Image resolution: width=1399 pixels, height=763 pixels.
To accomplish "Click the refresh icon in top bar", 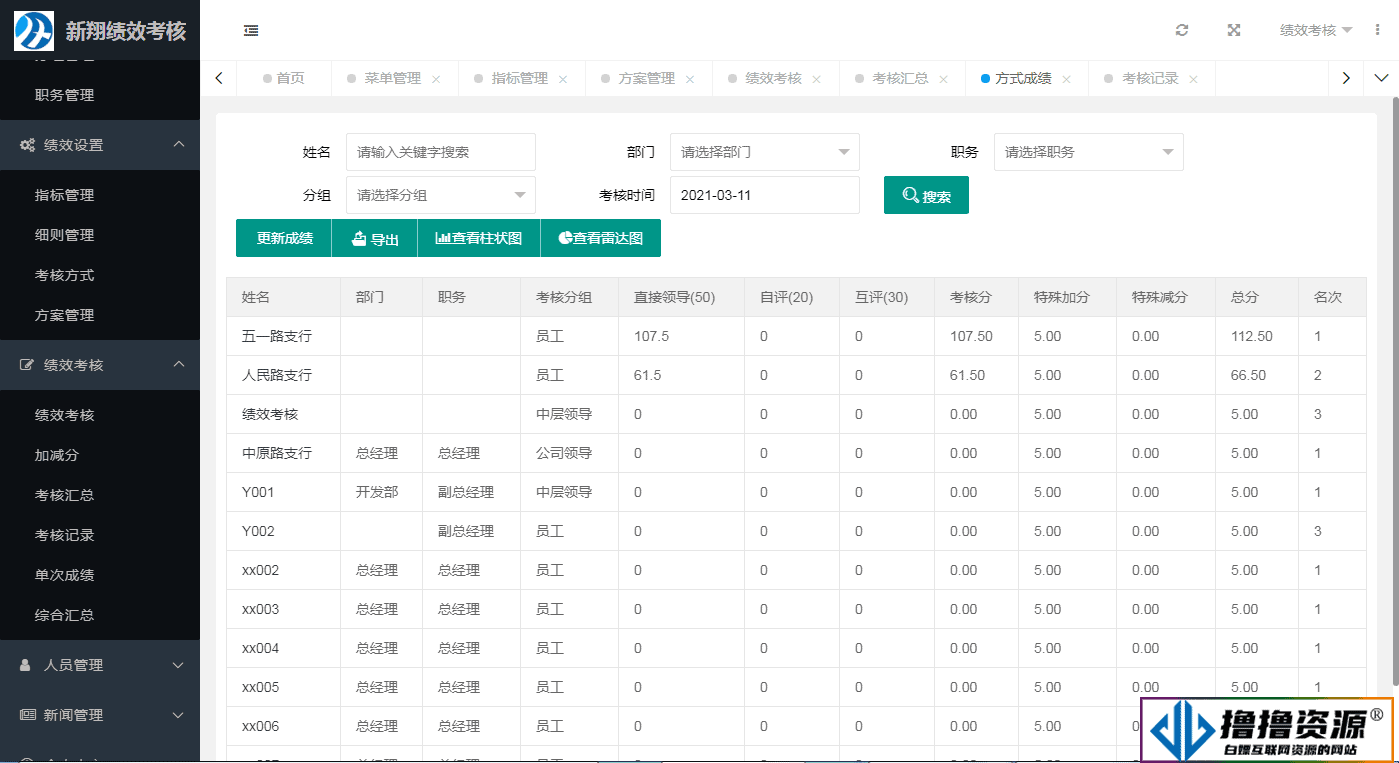I will [1182, 31].
